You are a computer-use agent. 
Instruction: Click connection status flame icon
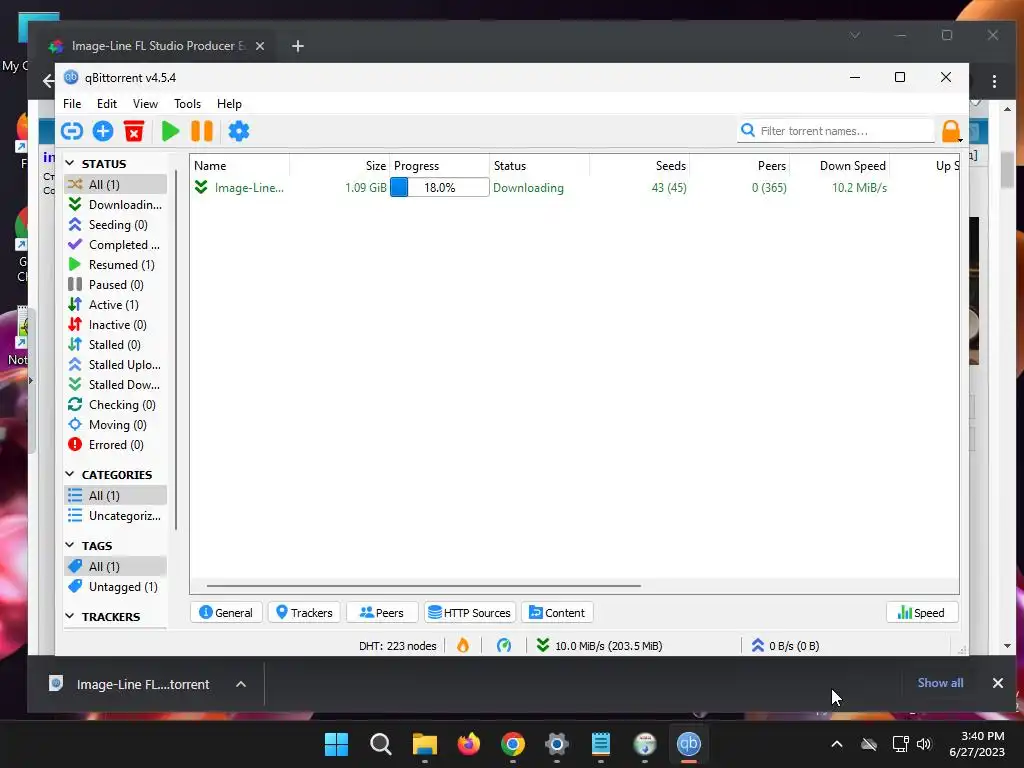click(x=463, y=646)
